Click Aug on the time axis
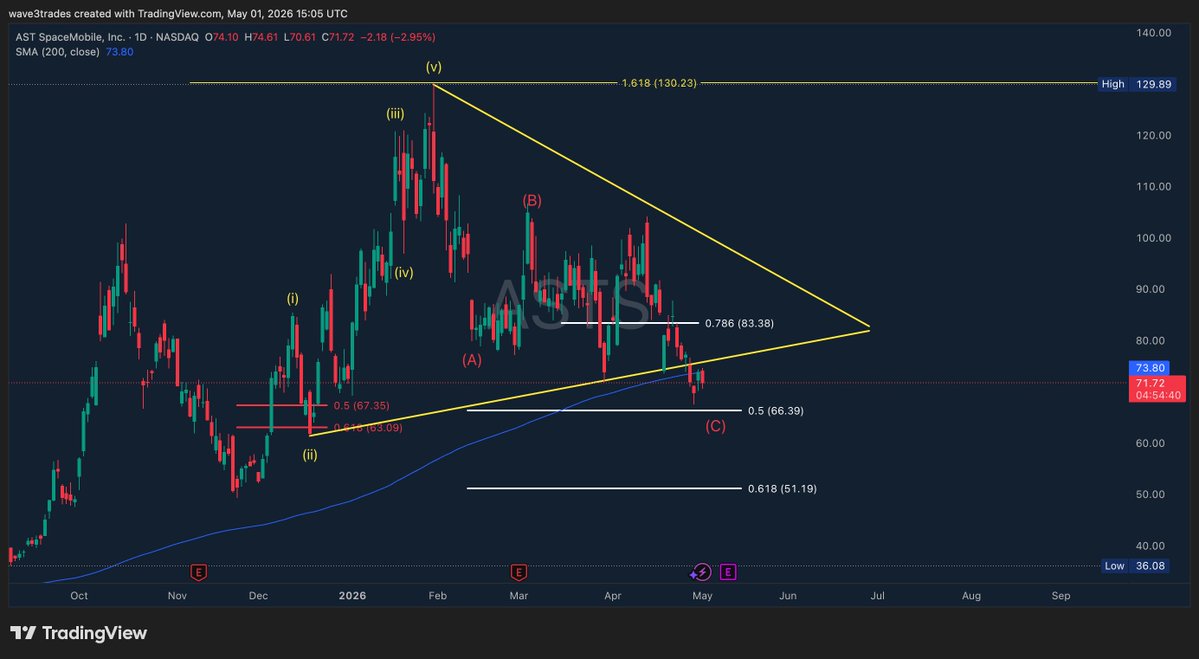The width and height of the screenshot is (1199, 659). click(971, 596)
